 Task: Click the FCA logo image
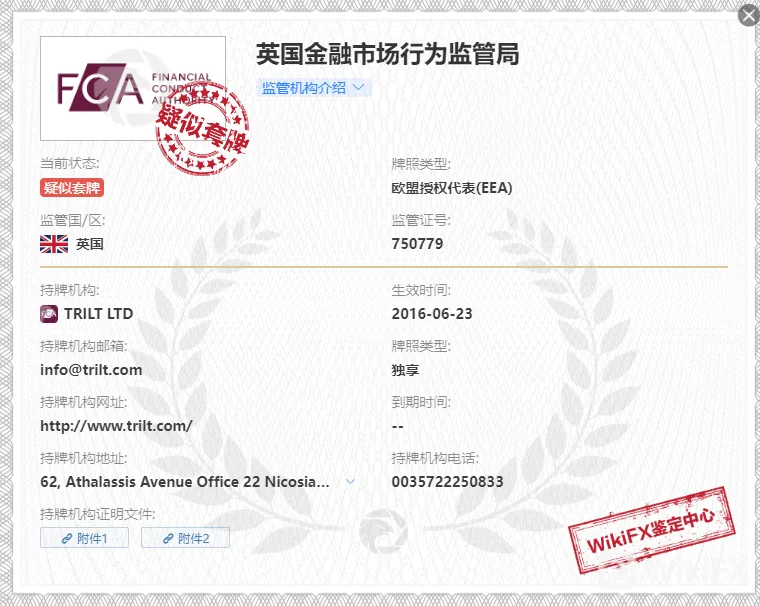(132, 88)
